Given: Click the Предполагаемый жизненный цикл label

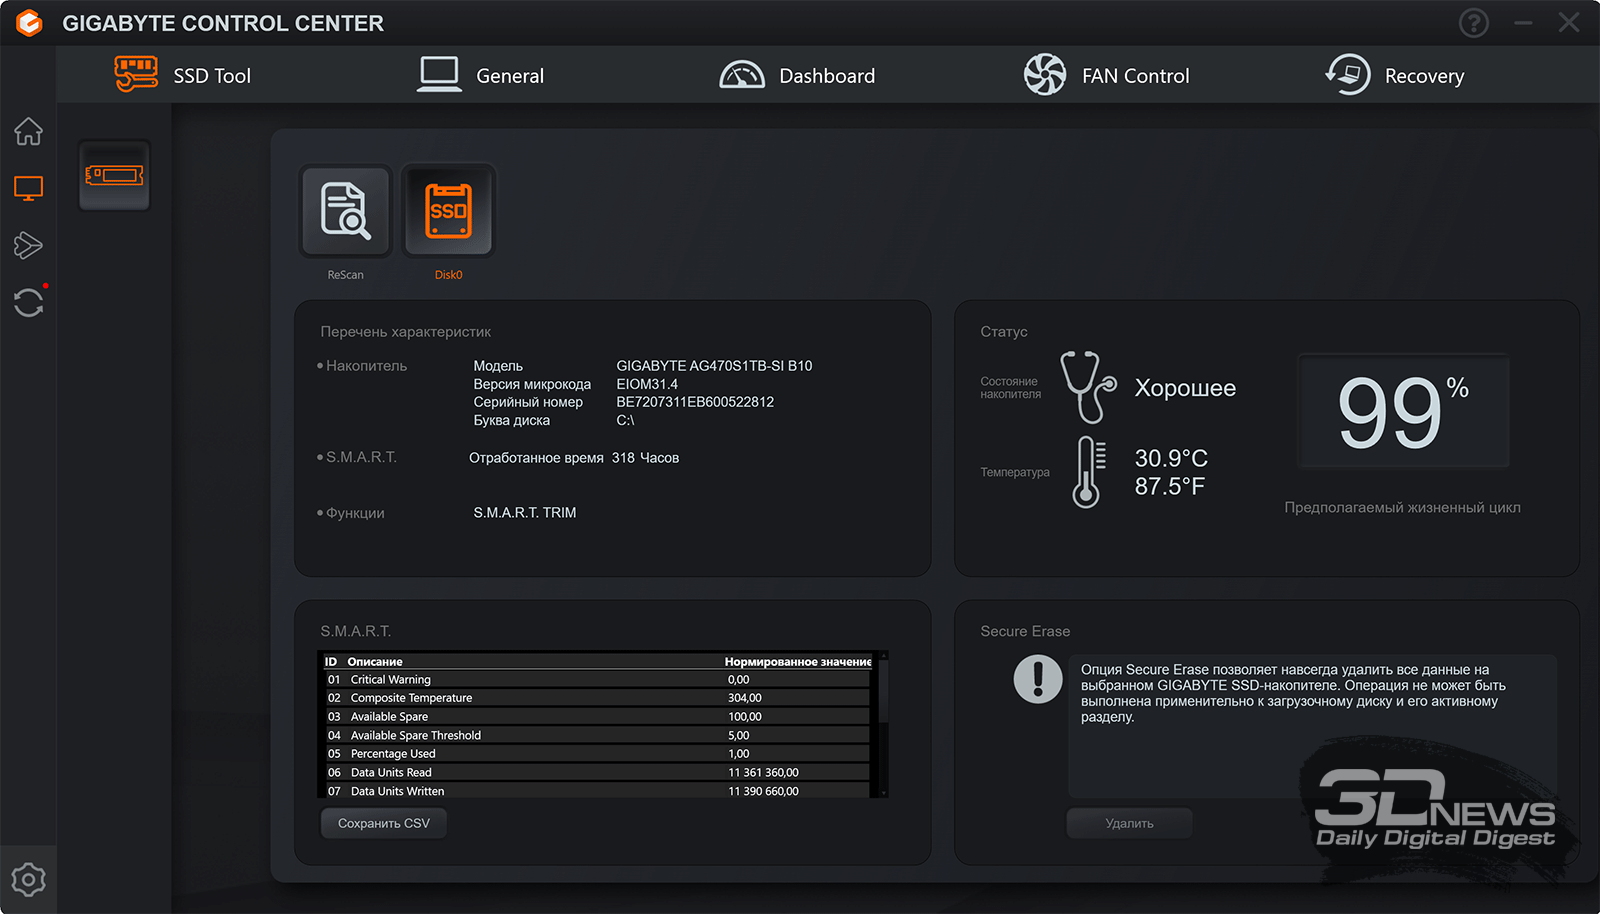Looking at the screenshot, I should (1402, 507).
